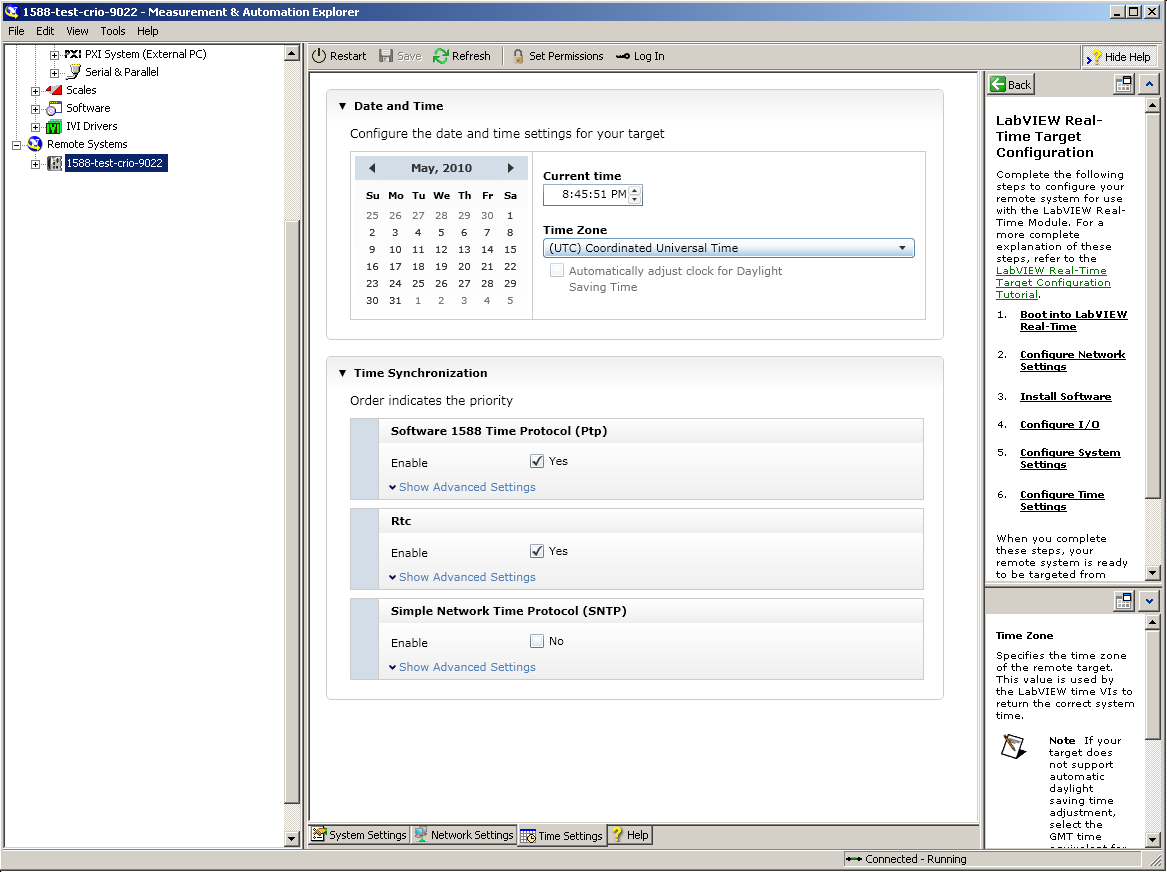Go to the previous month in the calendar
The width and height of the screenshot is (1167, 872).
372,168
